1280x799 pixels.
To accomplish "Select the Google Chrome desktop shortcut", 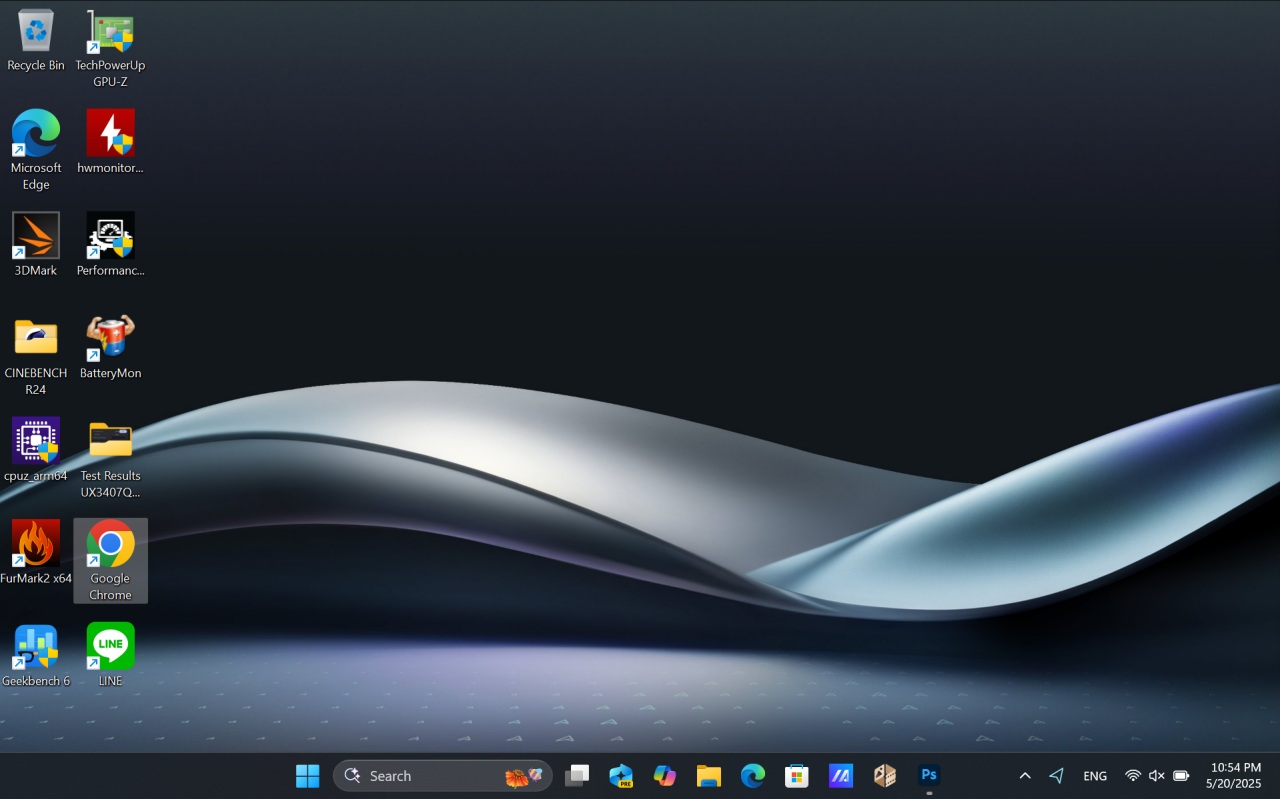I will tap(110, 560).
